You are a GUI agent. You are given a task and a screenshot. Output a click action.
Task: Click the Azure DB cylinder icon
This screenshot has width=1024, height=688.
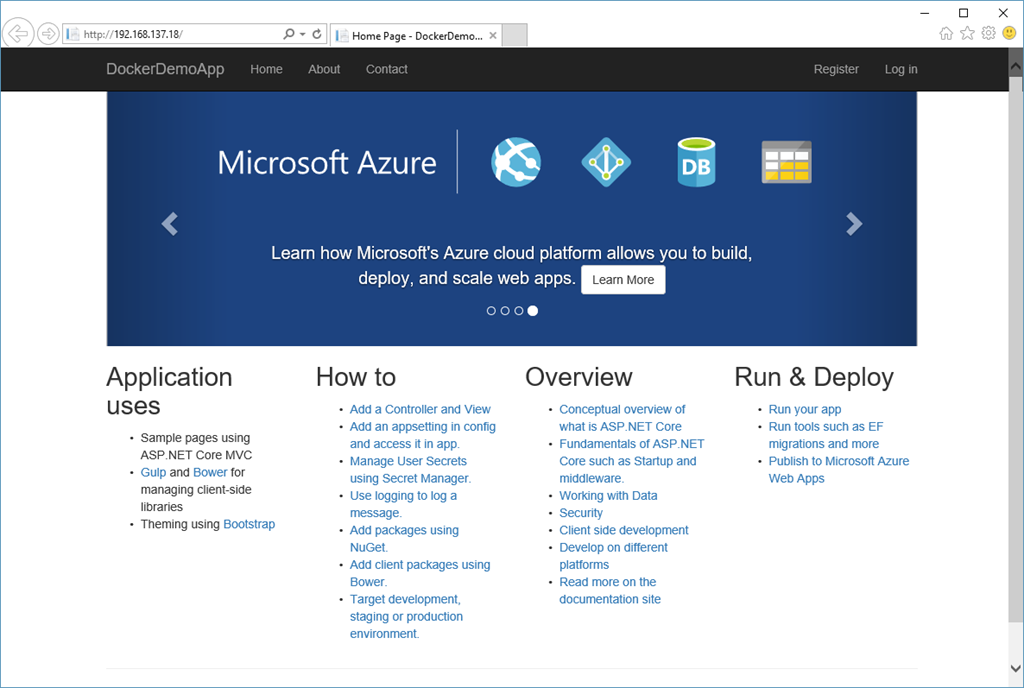[x=696, y=162]
